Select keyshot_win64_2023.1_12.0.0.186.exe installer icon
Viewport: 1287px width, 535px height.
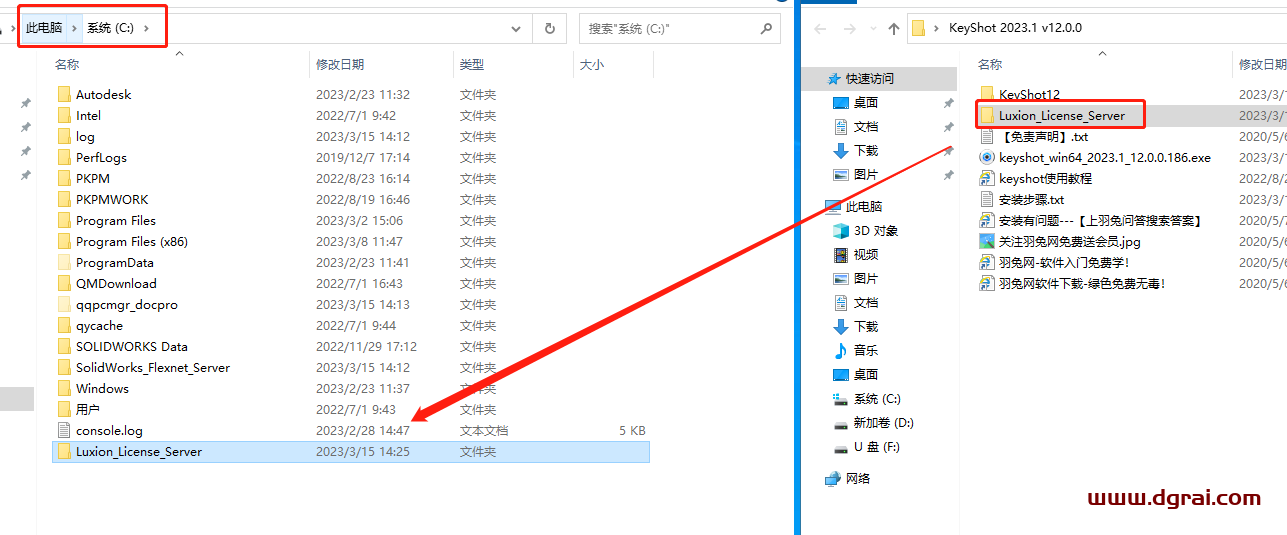point(987,157)
